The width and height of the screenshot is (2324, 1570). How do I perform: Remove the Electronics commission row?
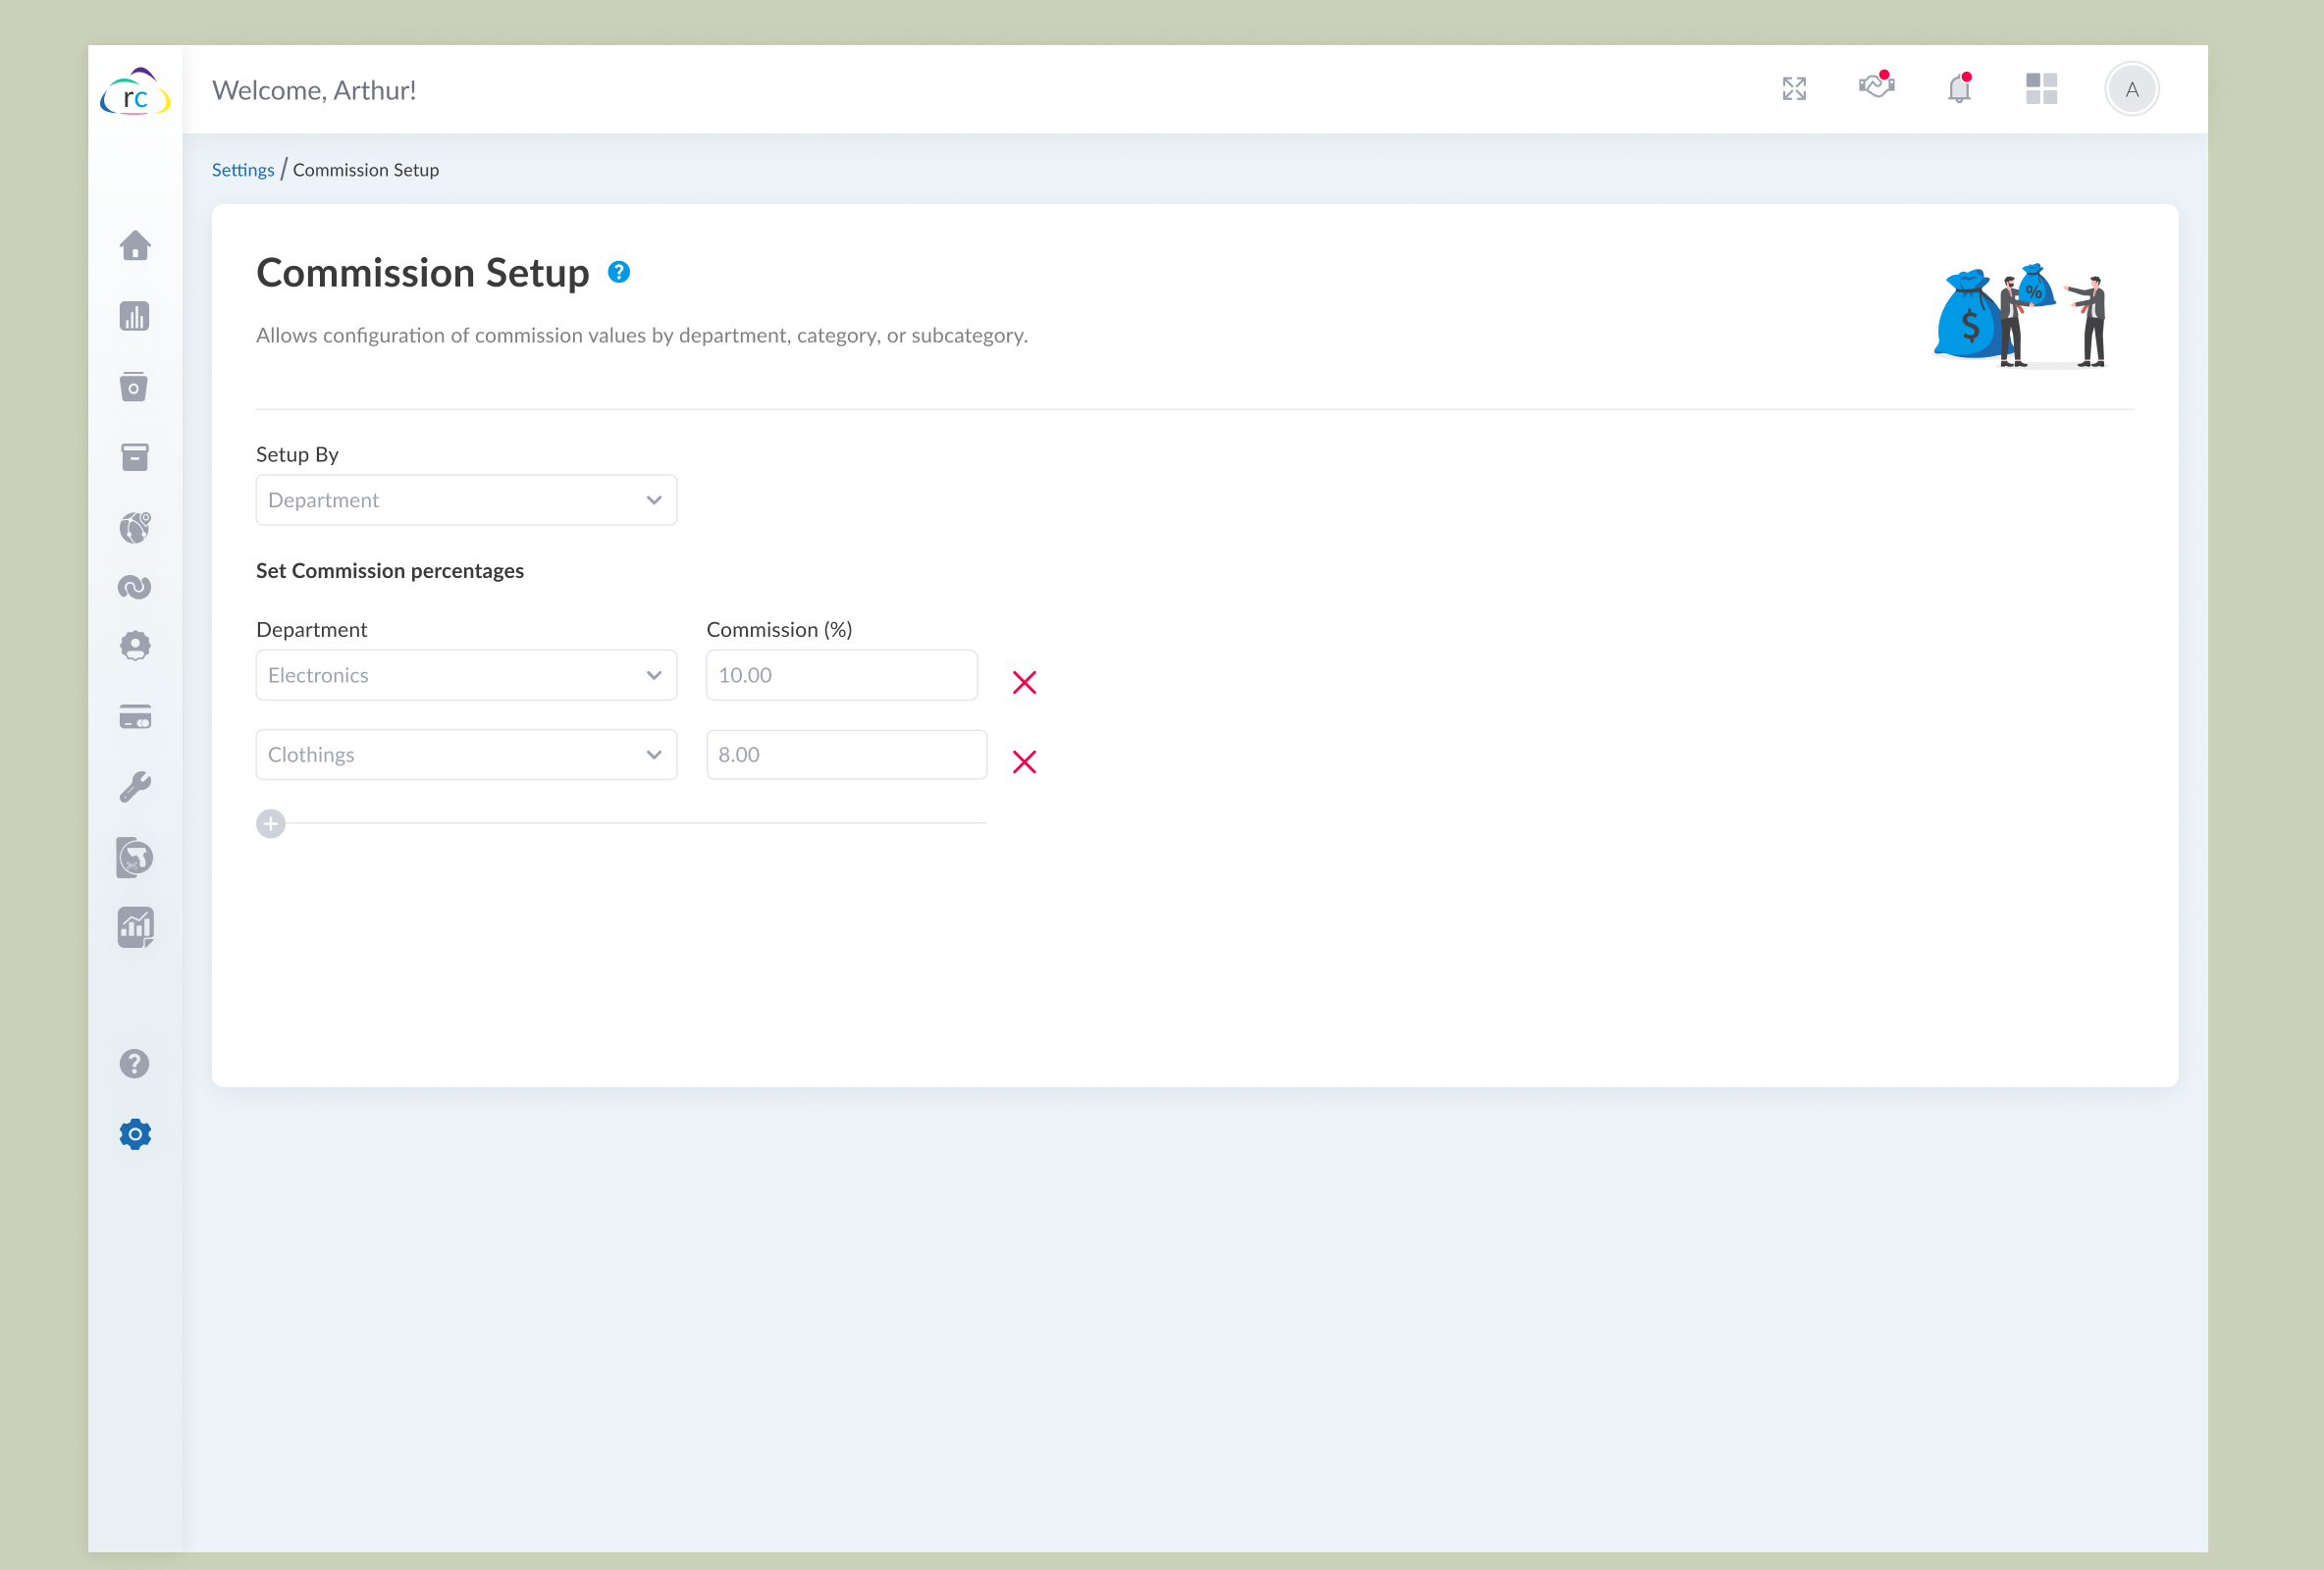coord(1024,683)
